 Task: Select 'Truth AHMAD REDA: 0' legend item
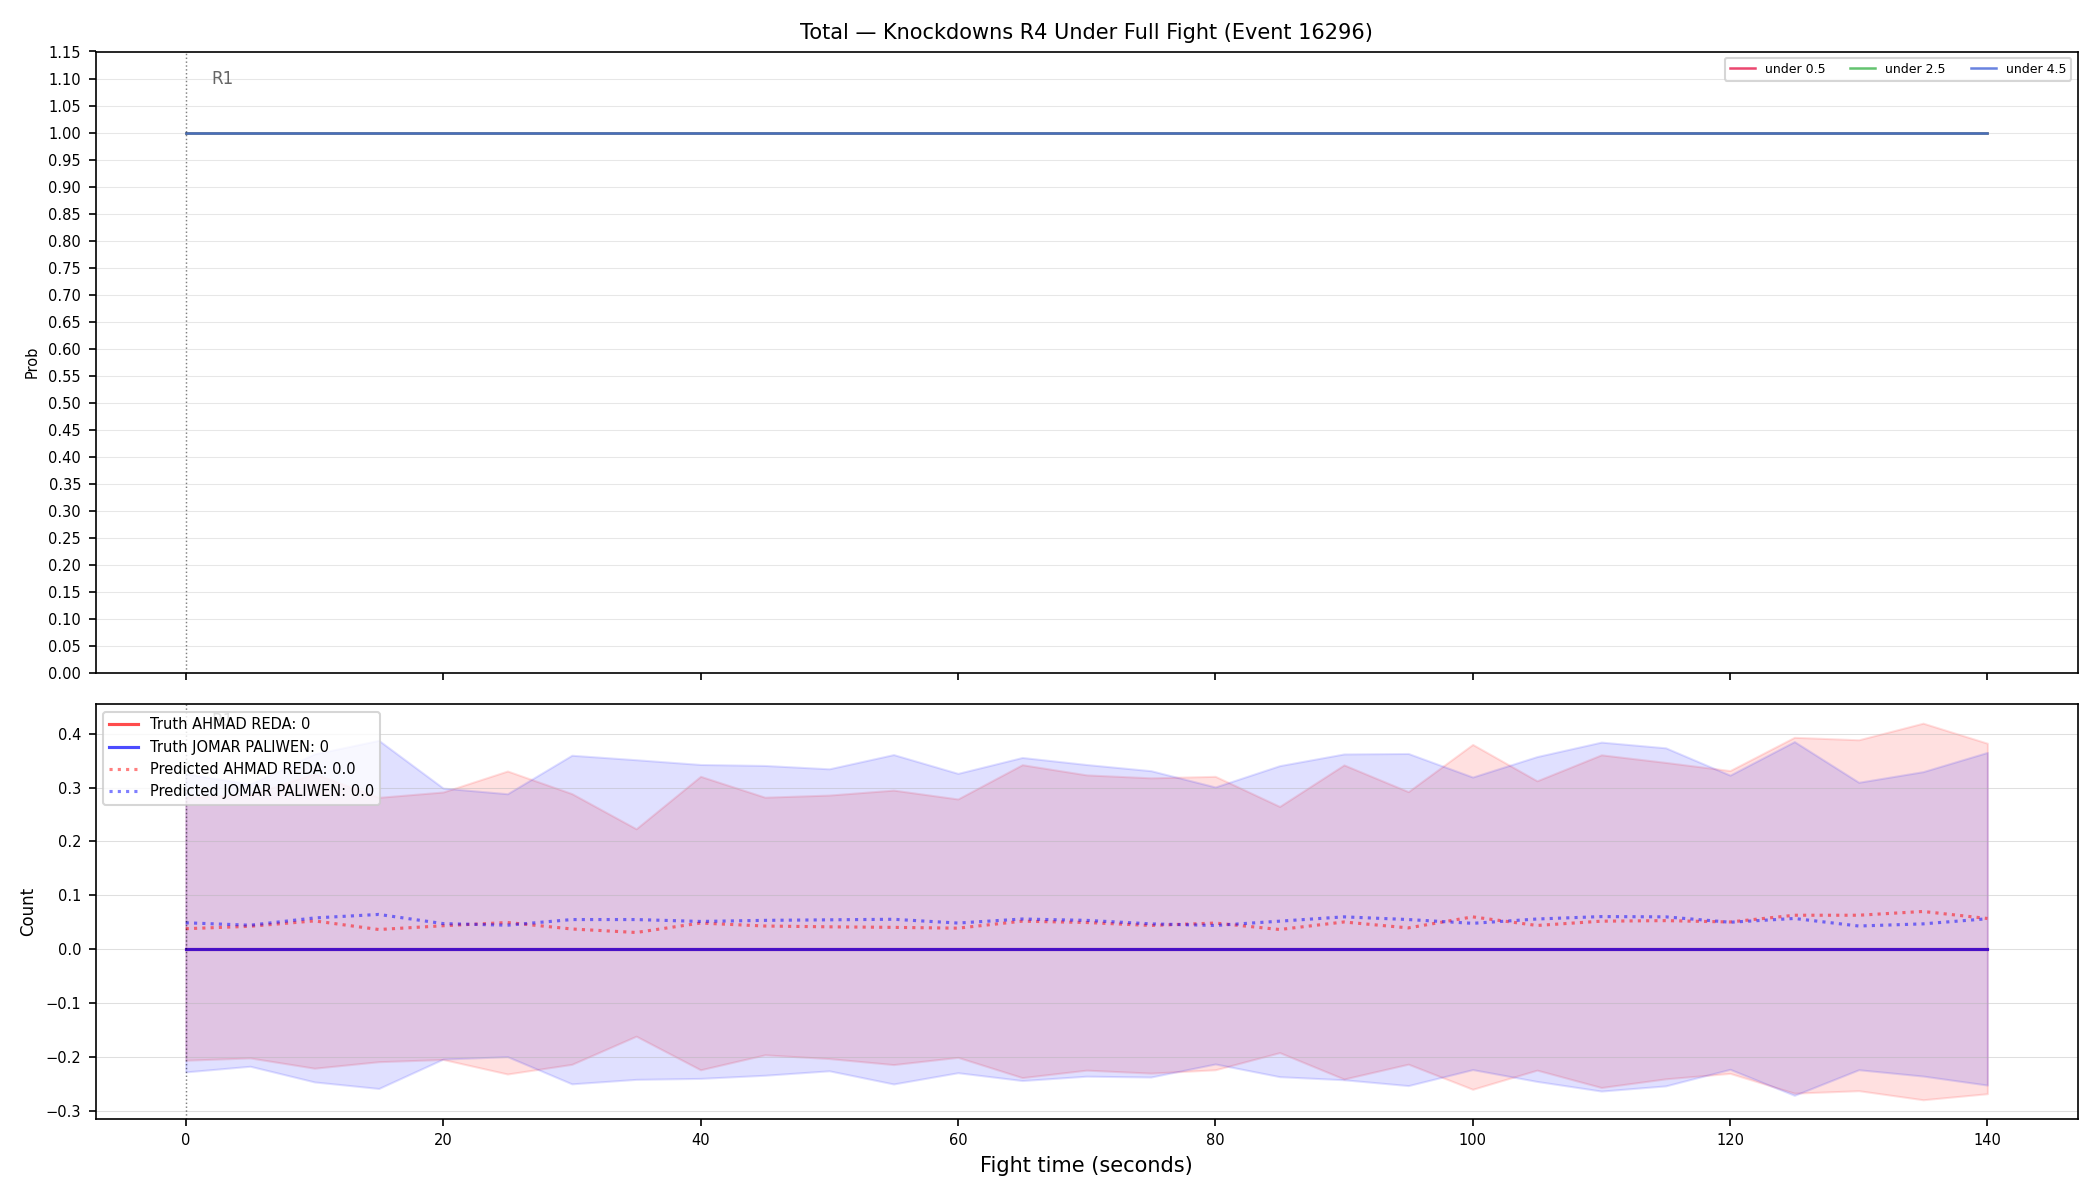(209, 724)
